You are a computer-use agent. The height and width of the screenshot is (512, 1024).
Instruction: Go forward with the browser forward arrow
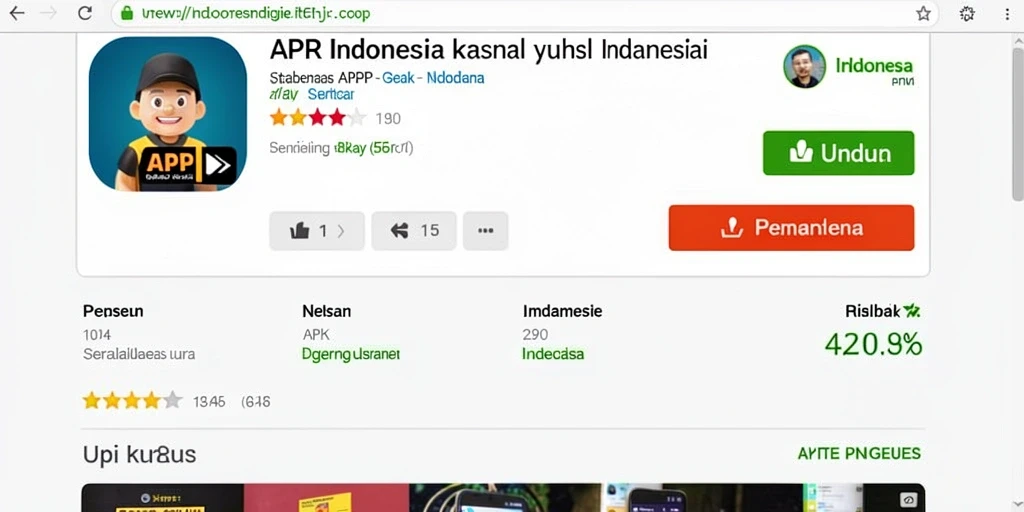[49, 13]
